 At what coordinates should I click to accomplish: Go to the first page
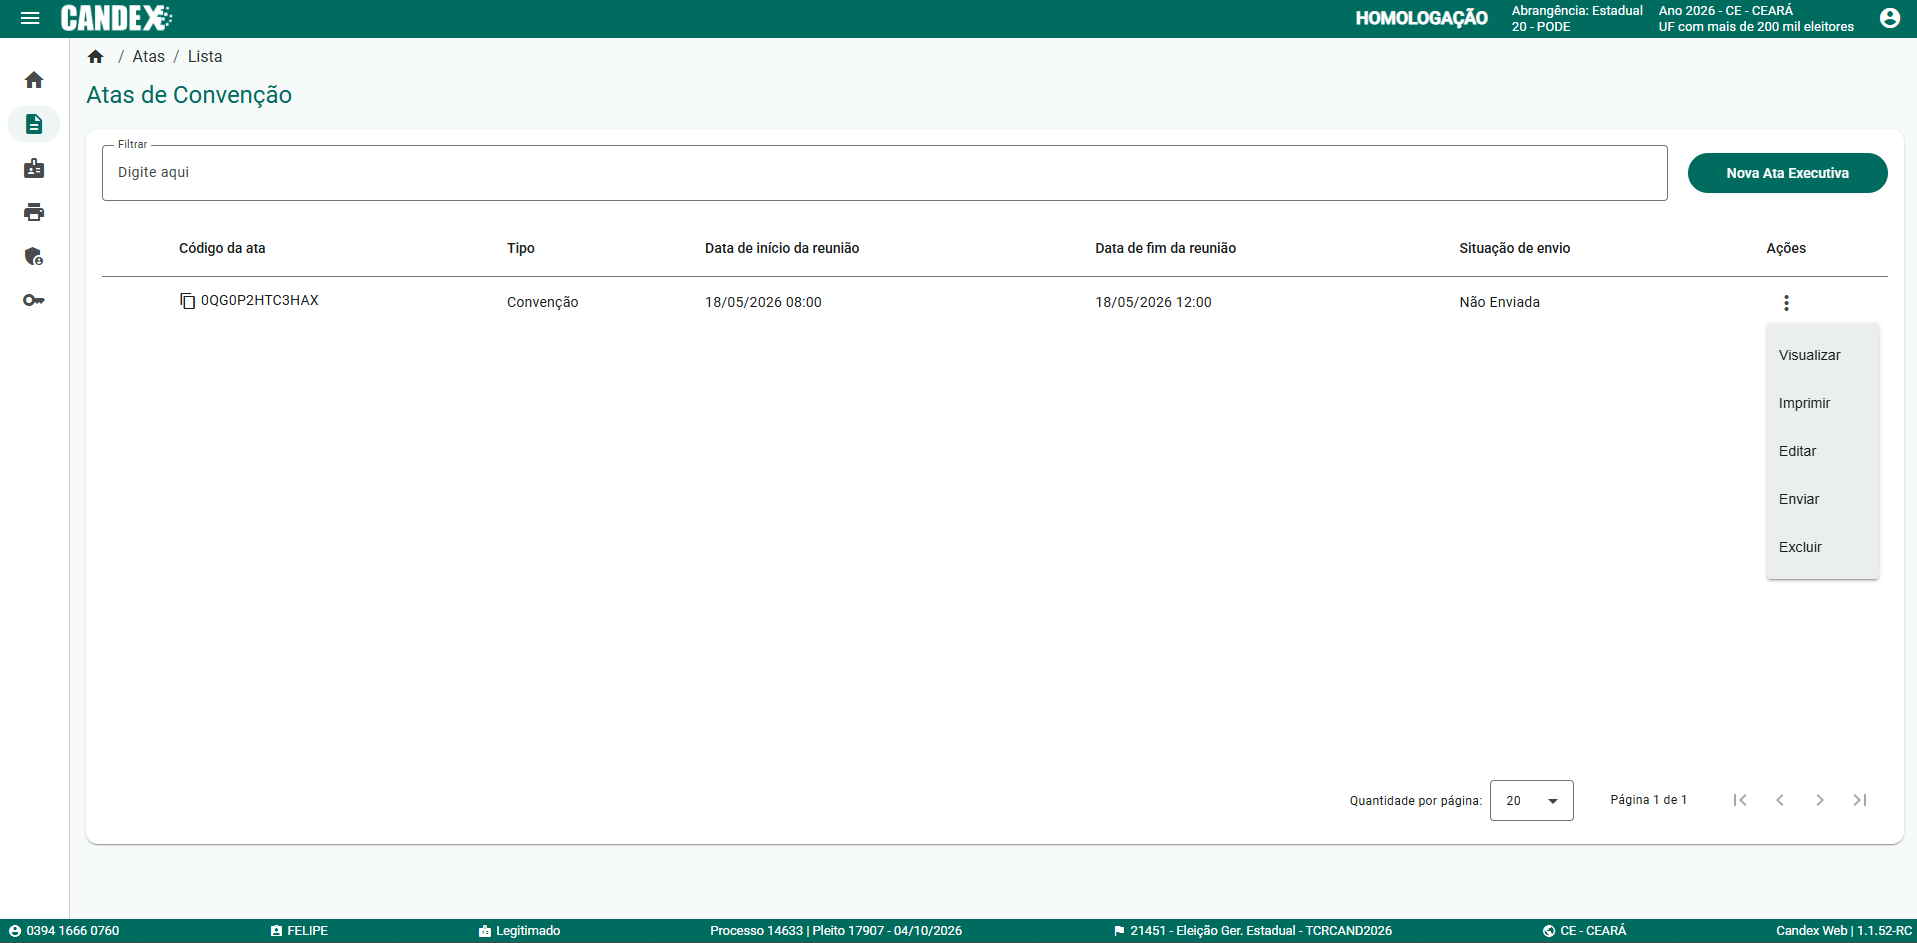[x=1740, y=800]
